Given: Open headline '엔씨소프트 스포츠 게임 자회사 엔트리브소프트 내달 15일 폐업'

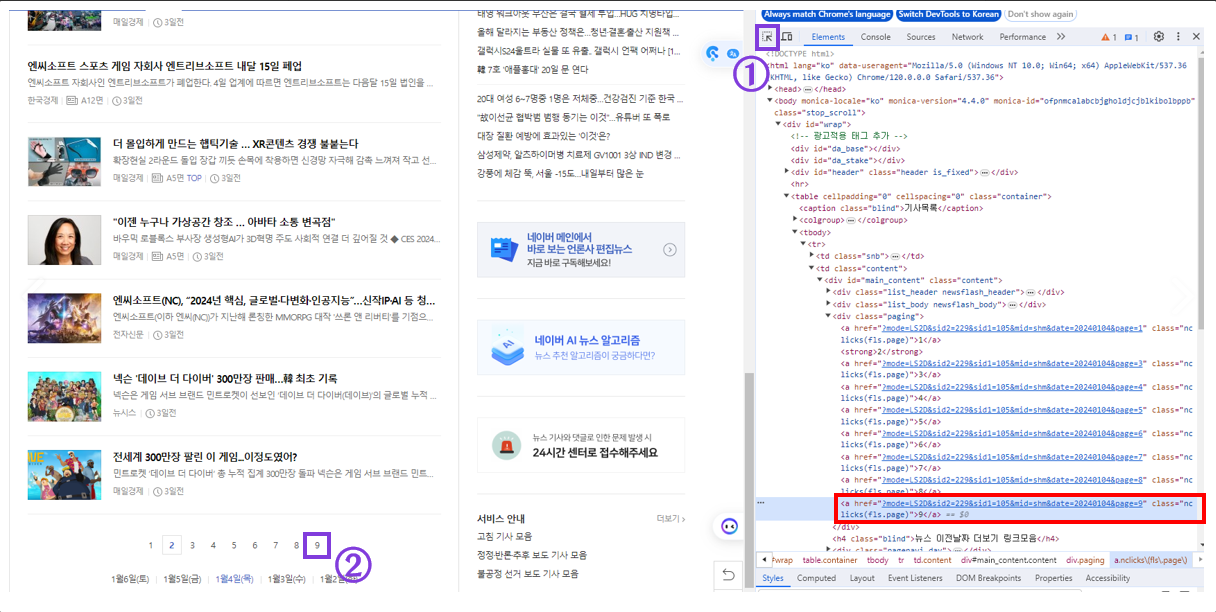Looking at the screenshot, I should click(165, 65).
